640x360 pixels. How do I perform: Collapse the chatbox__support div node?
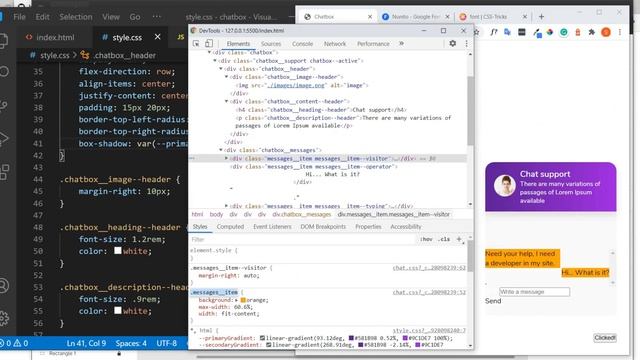215,61
